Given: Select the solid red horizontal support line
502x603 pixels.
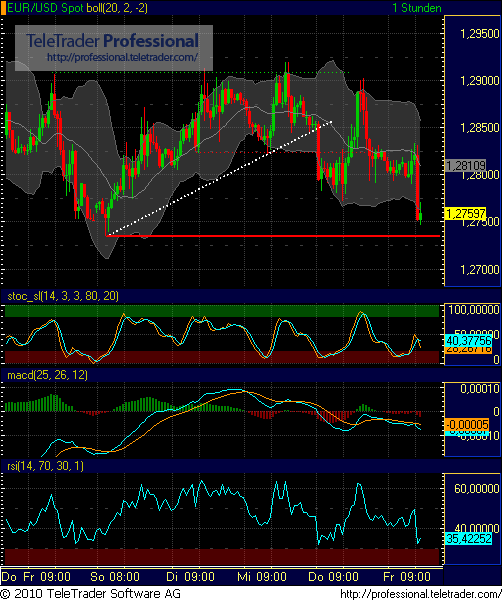Looking at the screenshot, I should pos(272,236).
